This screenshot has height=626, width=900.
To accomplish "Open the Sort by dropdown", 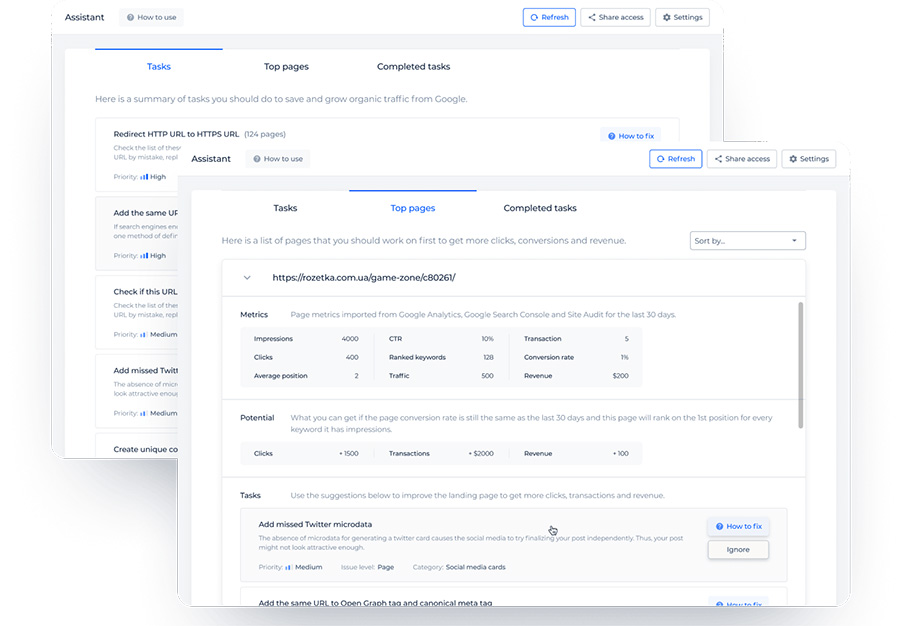I will click(x=747, y=241).
